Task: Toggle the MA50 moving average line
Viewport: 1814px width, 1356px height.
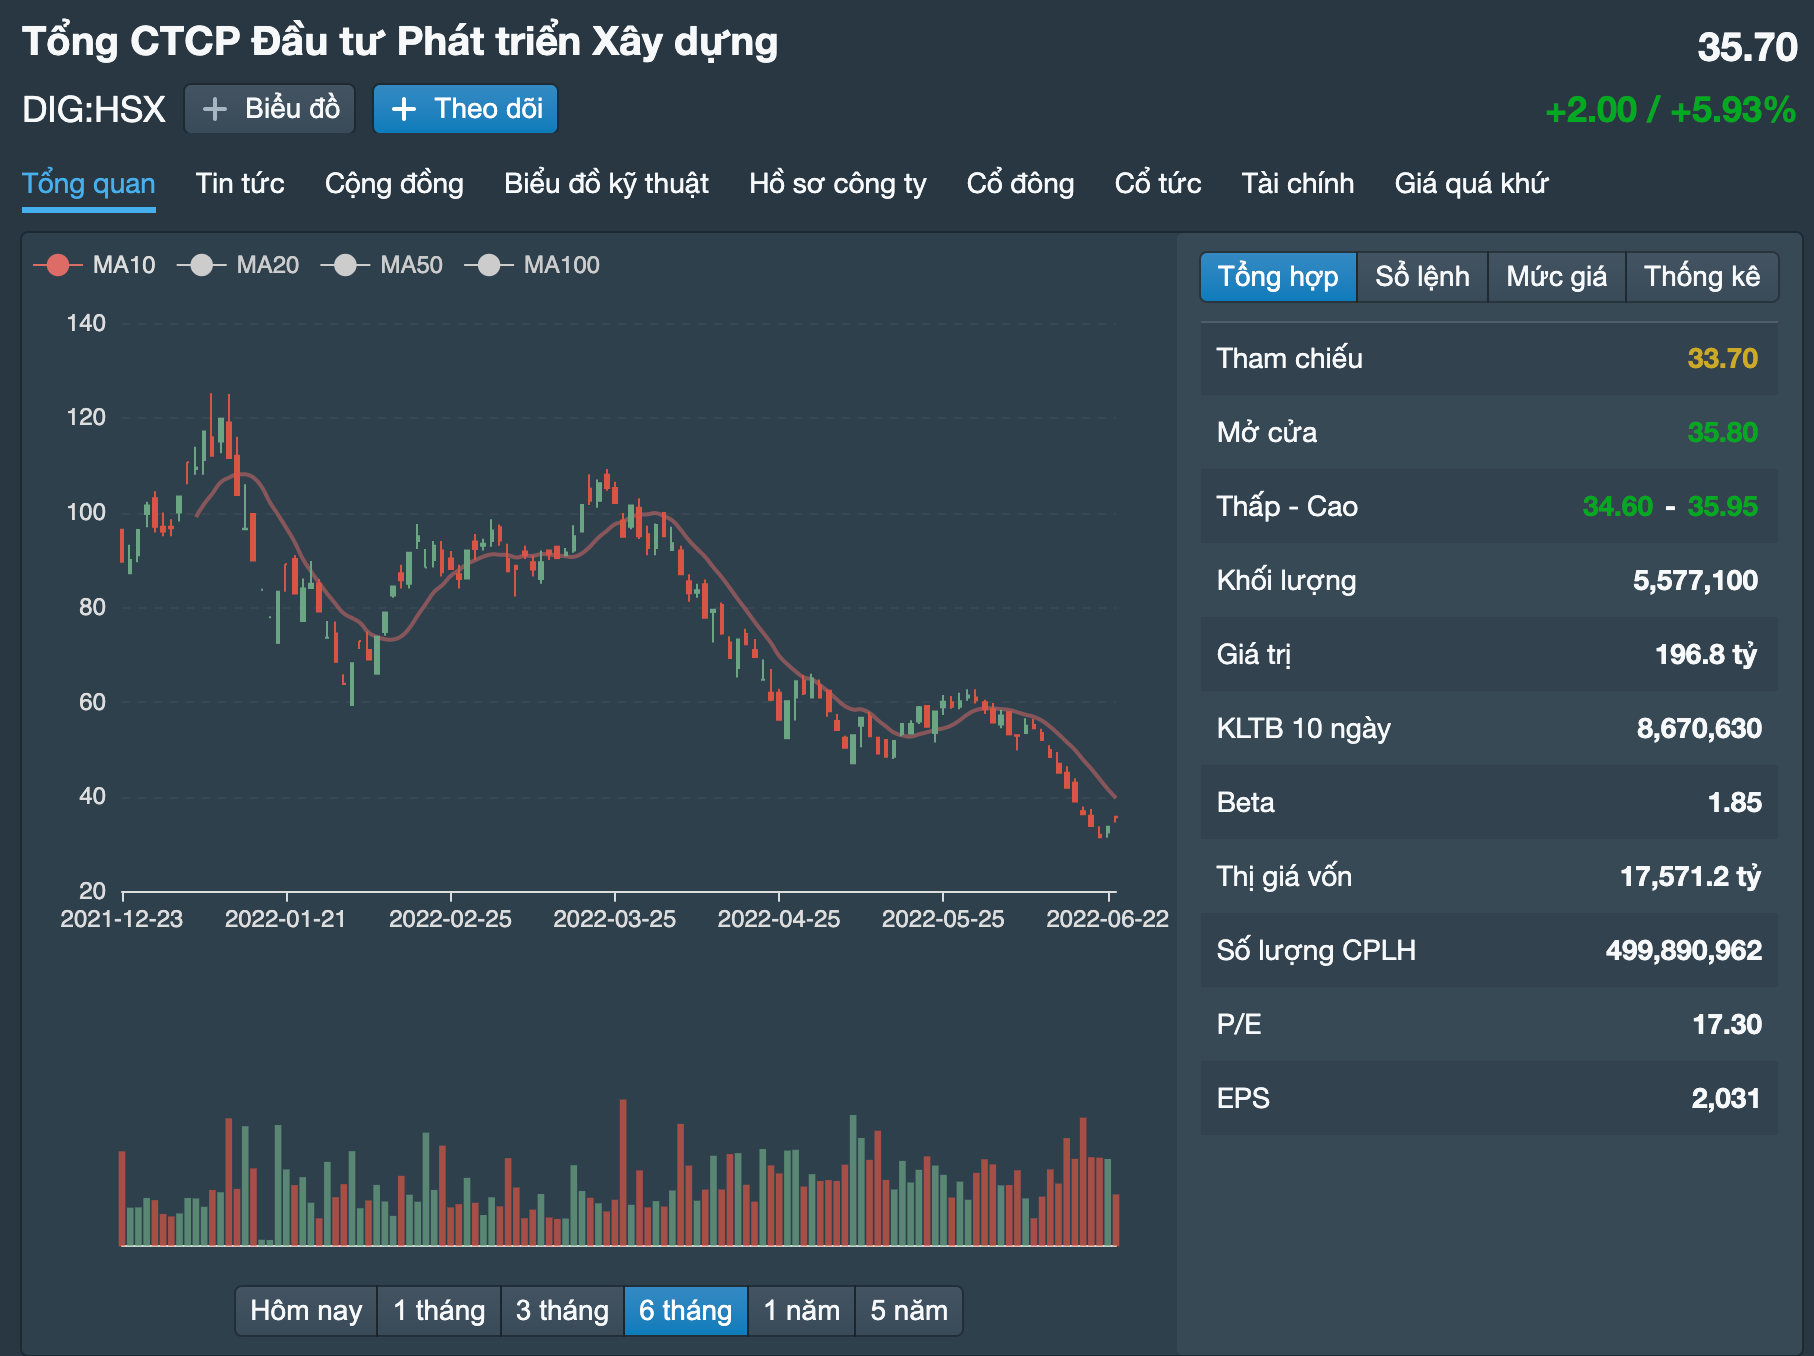Action: [382, 265]
